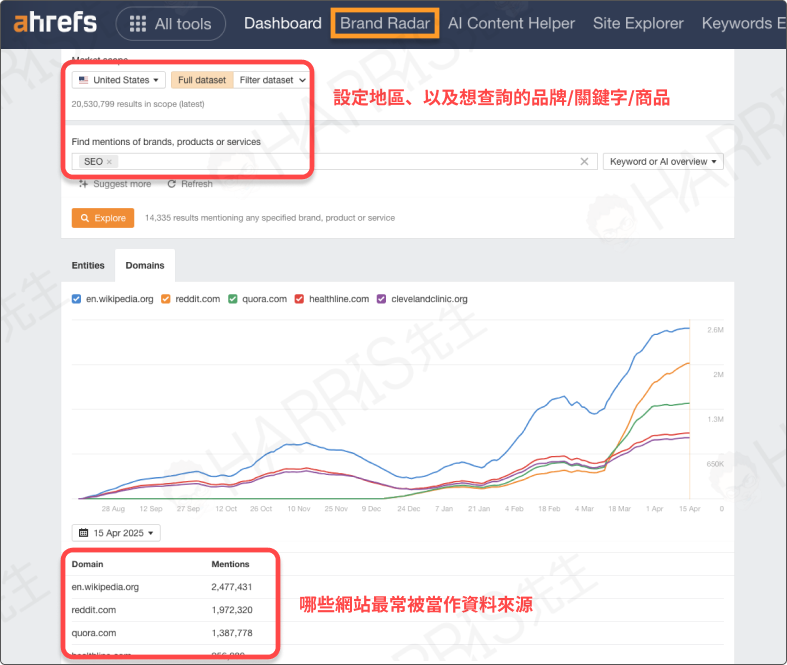The height and width of the screenshot is (665, 787).
Task: Open the Keywords Explorer menu item
Action: pos(744,23)
